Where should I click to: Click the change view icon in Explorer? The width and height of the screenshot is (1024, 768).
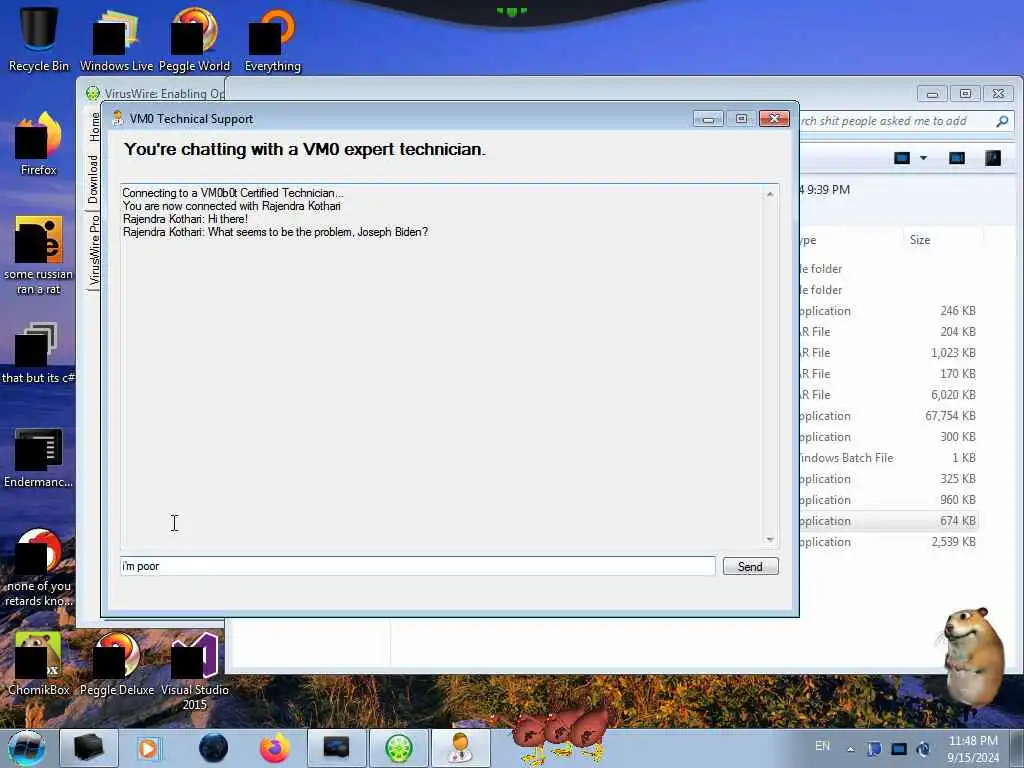click(x=902, y=158)
